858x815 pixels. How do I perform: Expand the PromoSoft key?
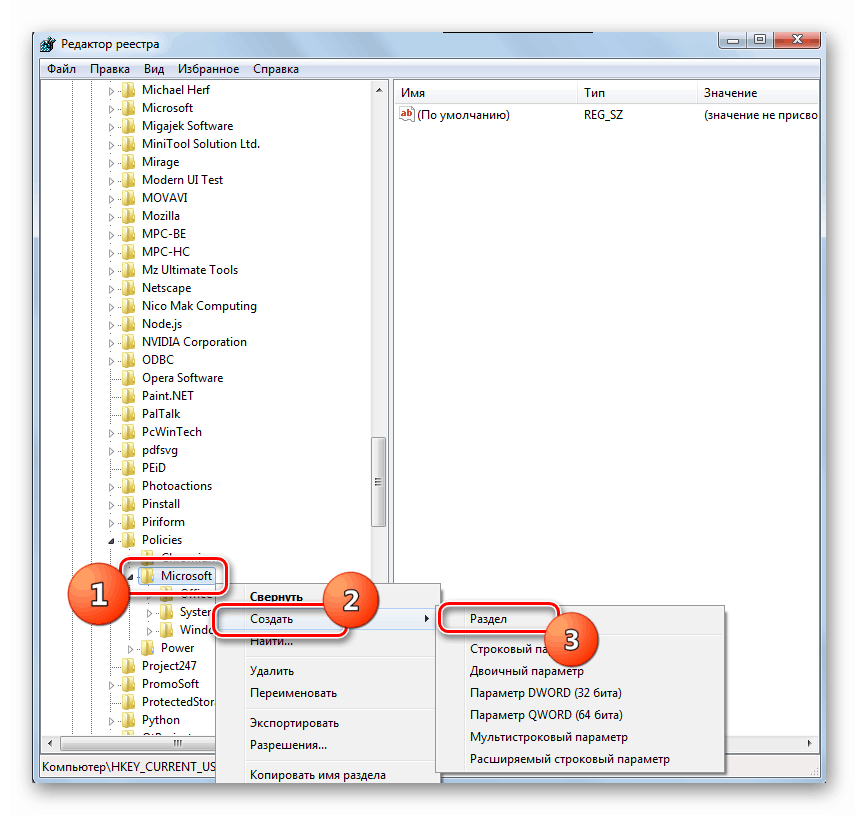tap(112, 685)
